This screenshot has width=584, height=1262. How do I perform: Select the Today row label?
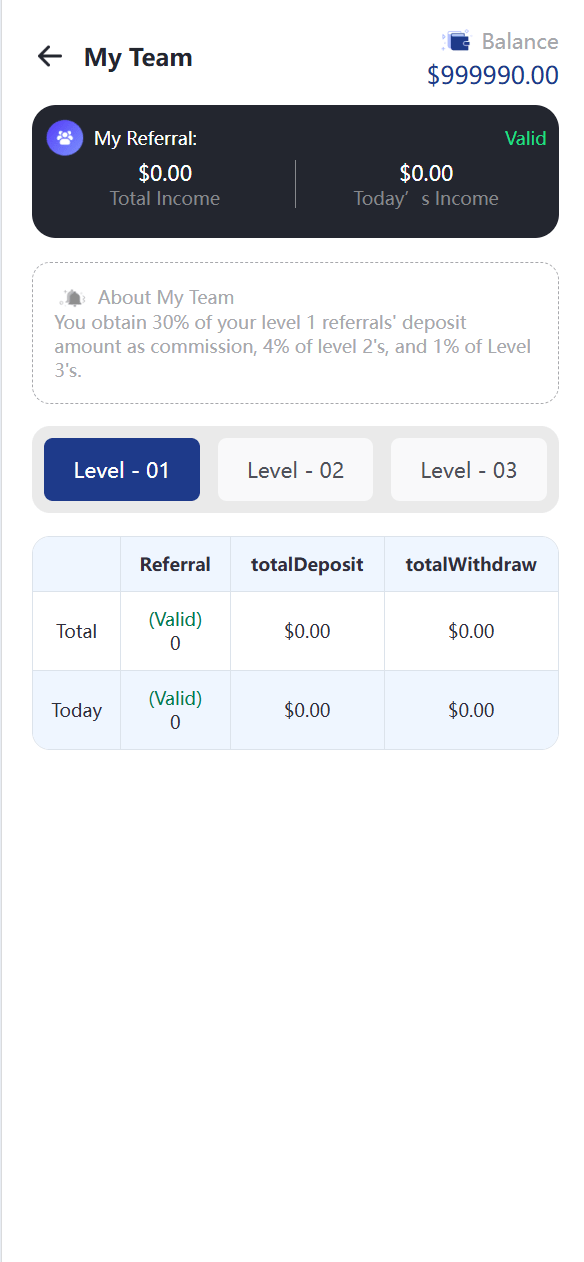pyautogui.click(x=77, y=710)
